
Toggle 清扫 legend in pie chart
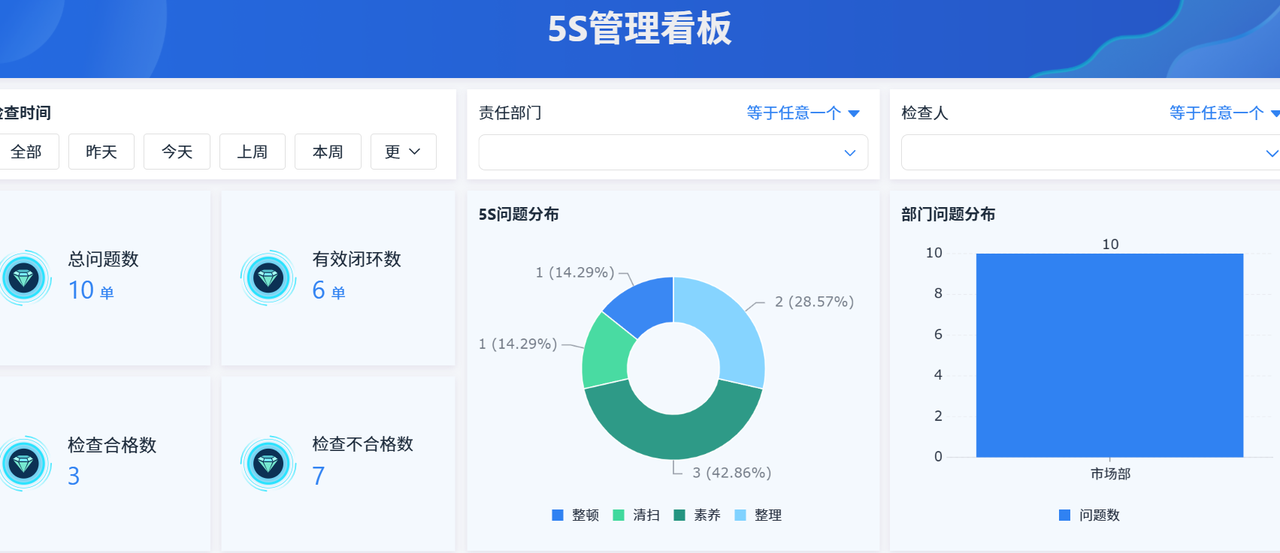[x=636, y=515]
